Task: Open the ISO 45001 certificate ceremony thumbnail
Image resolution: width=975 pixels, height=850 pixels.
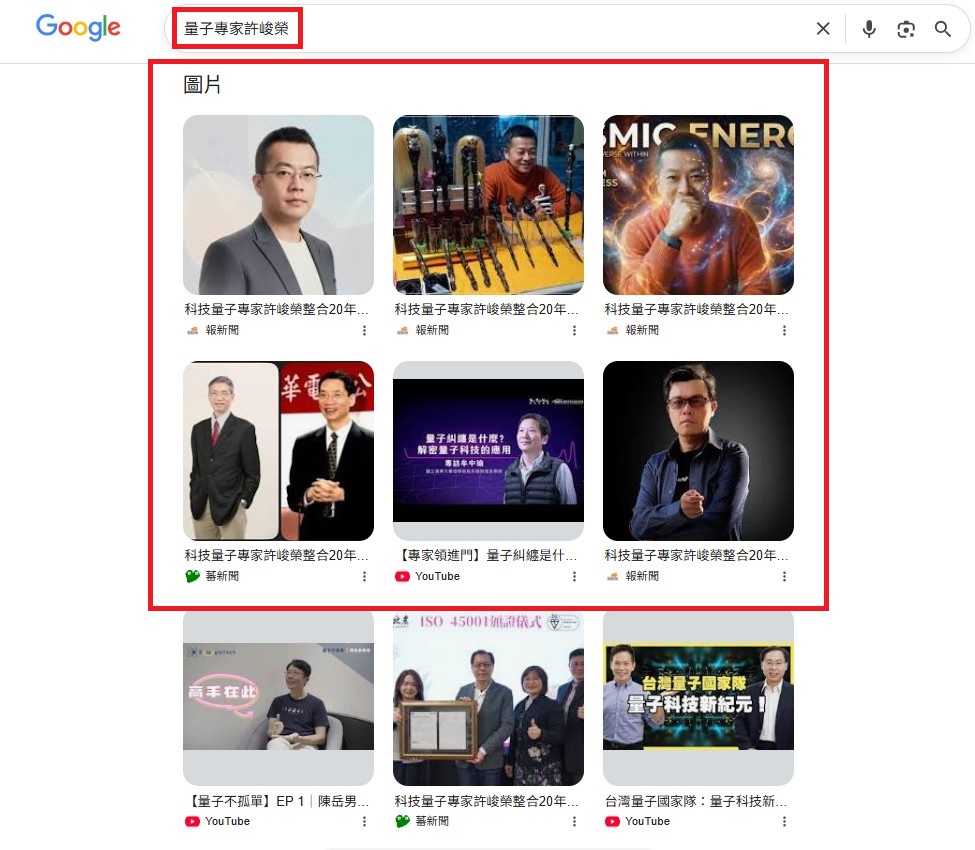Action: click(x=488, y=696)
